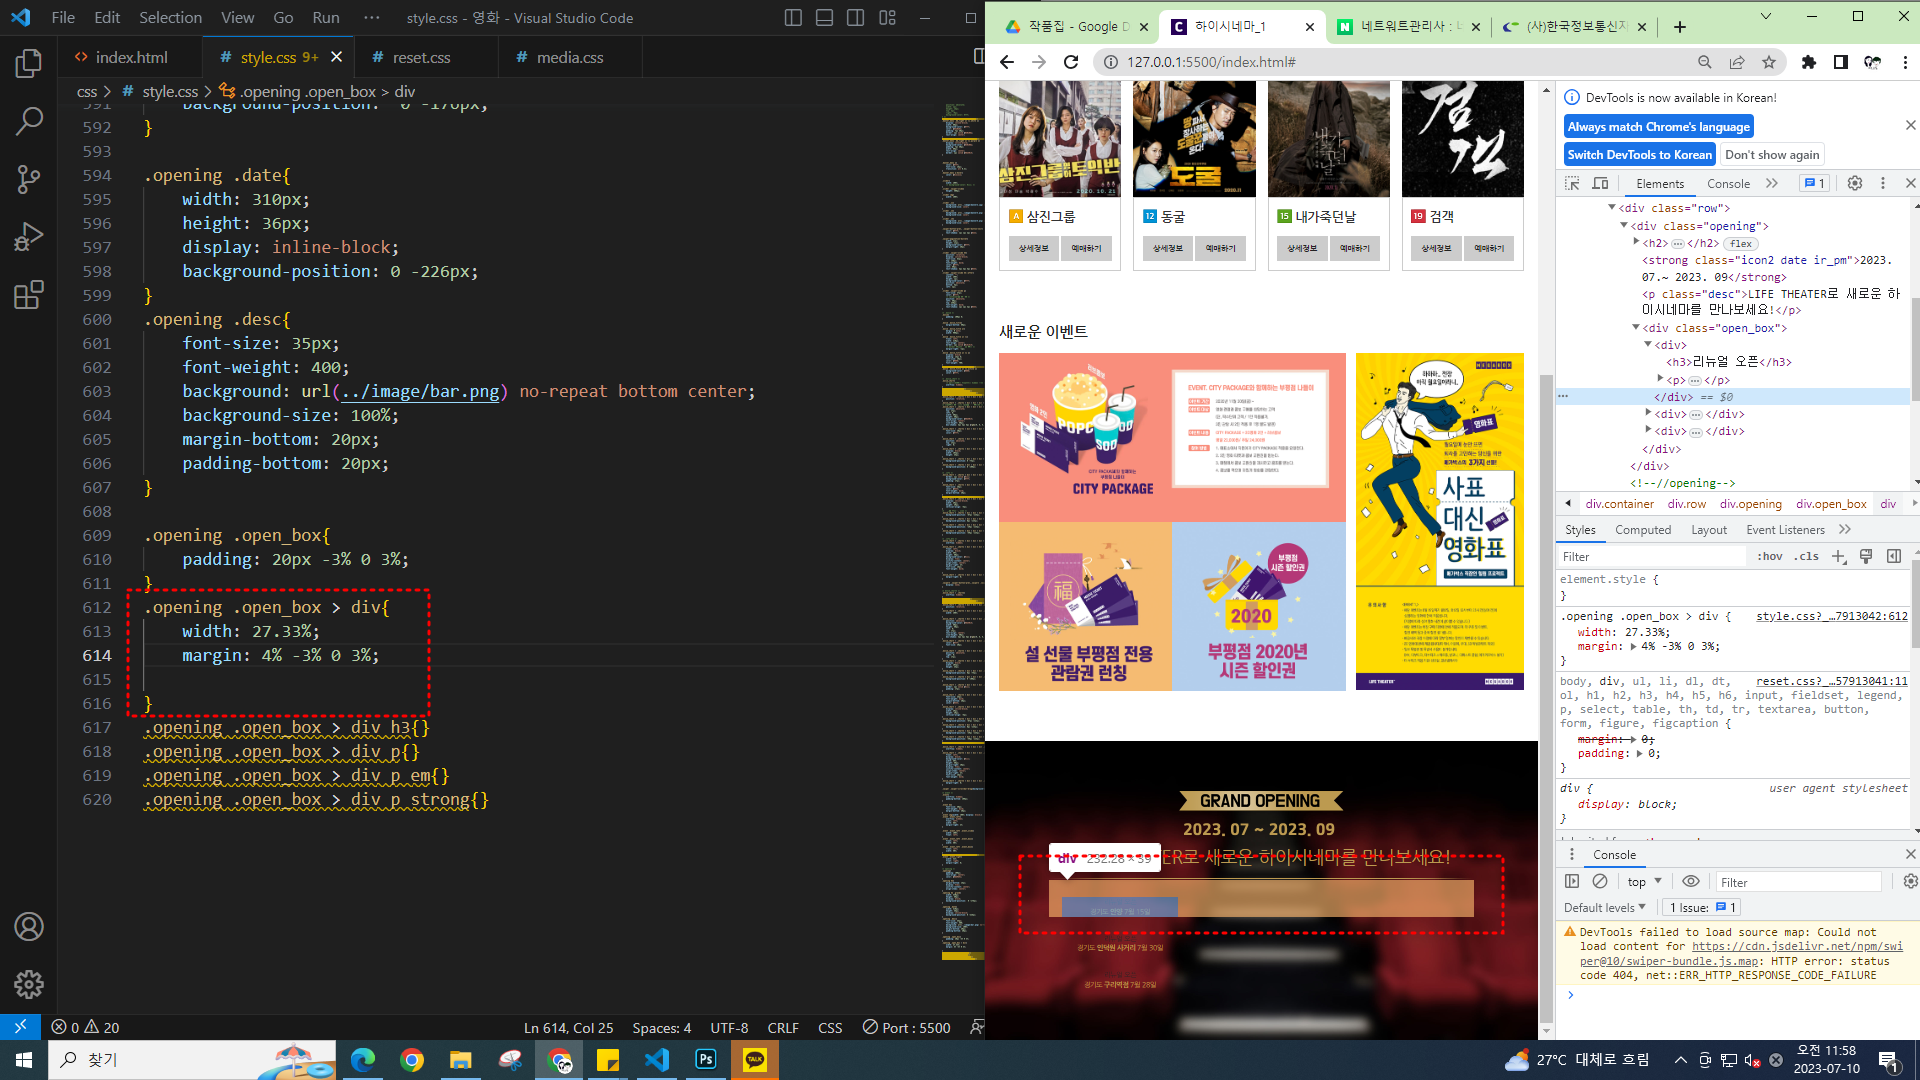Collapse the div class="open_box" node
The height and width of the screenshot is (1080, 1920).
pyautogui.click(x=1637, y=328)
